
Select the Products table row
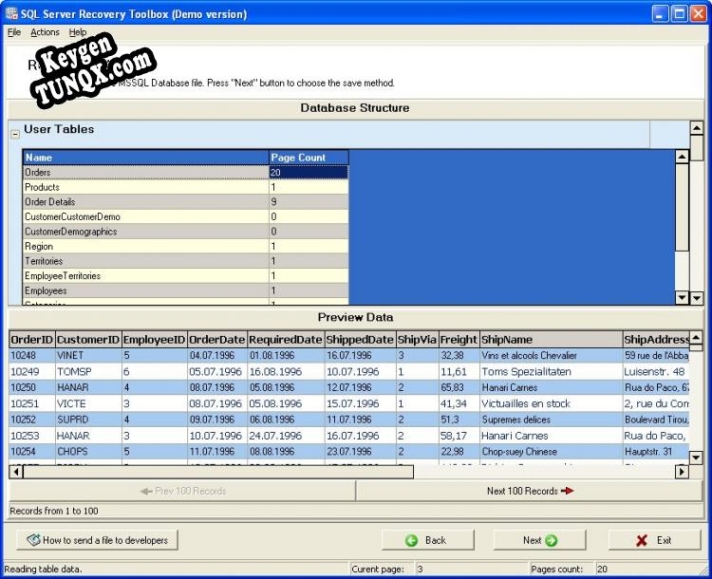click(x=186, y=187)
